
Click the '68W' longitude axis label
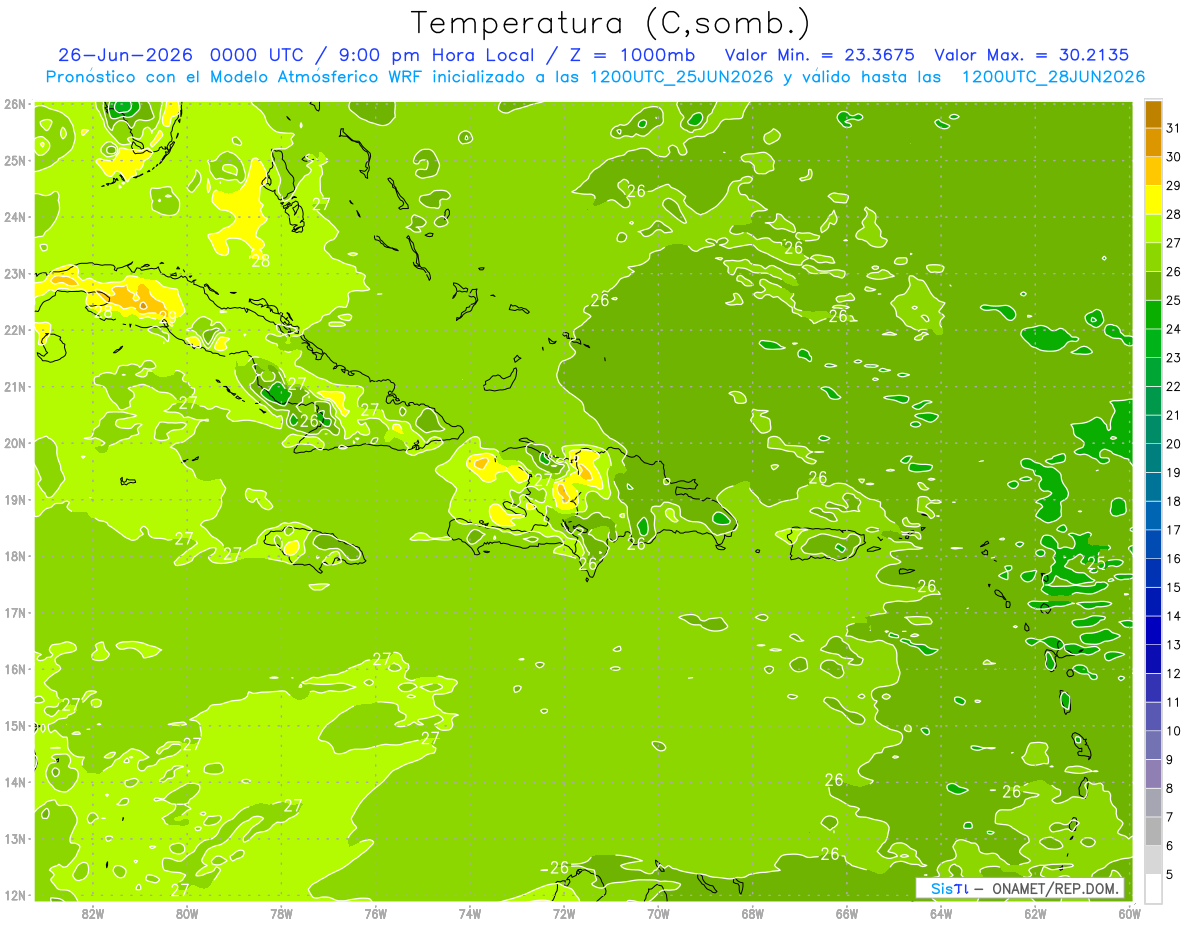click(x=753, y=913)
